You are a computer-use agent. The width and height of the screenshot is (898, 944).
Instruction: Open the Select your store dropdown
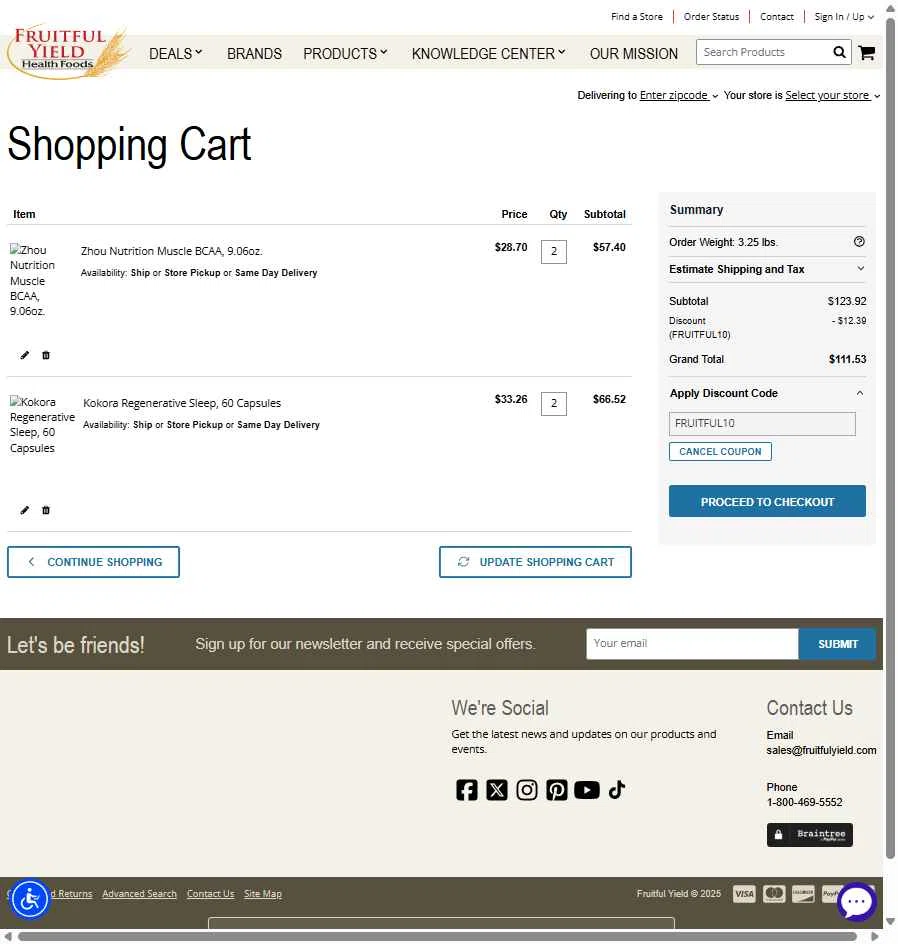832,95
